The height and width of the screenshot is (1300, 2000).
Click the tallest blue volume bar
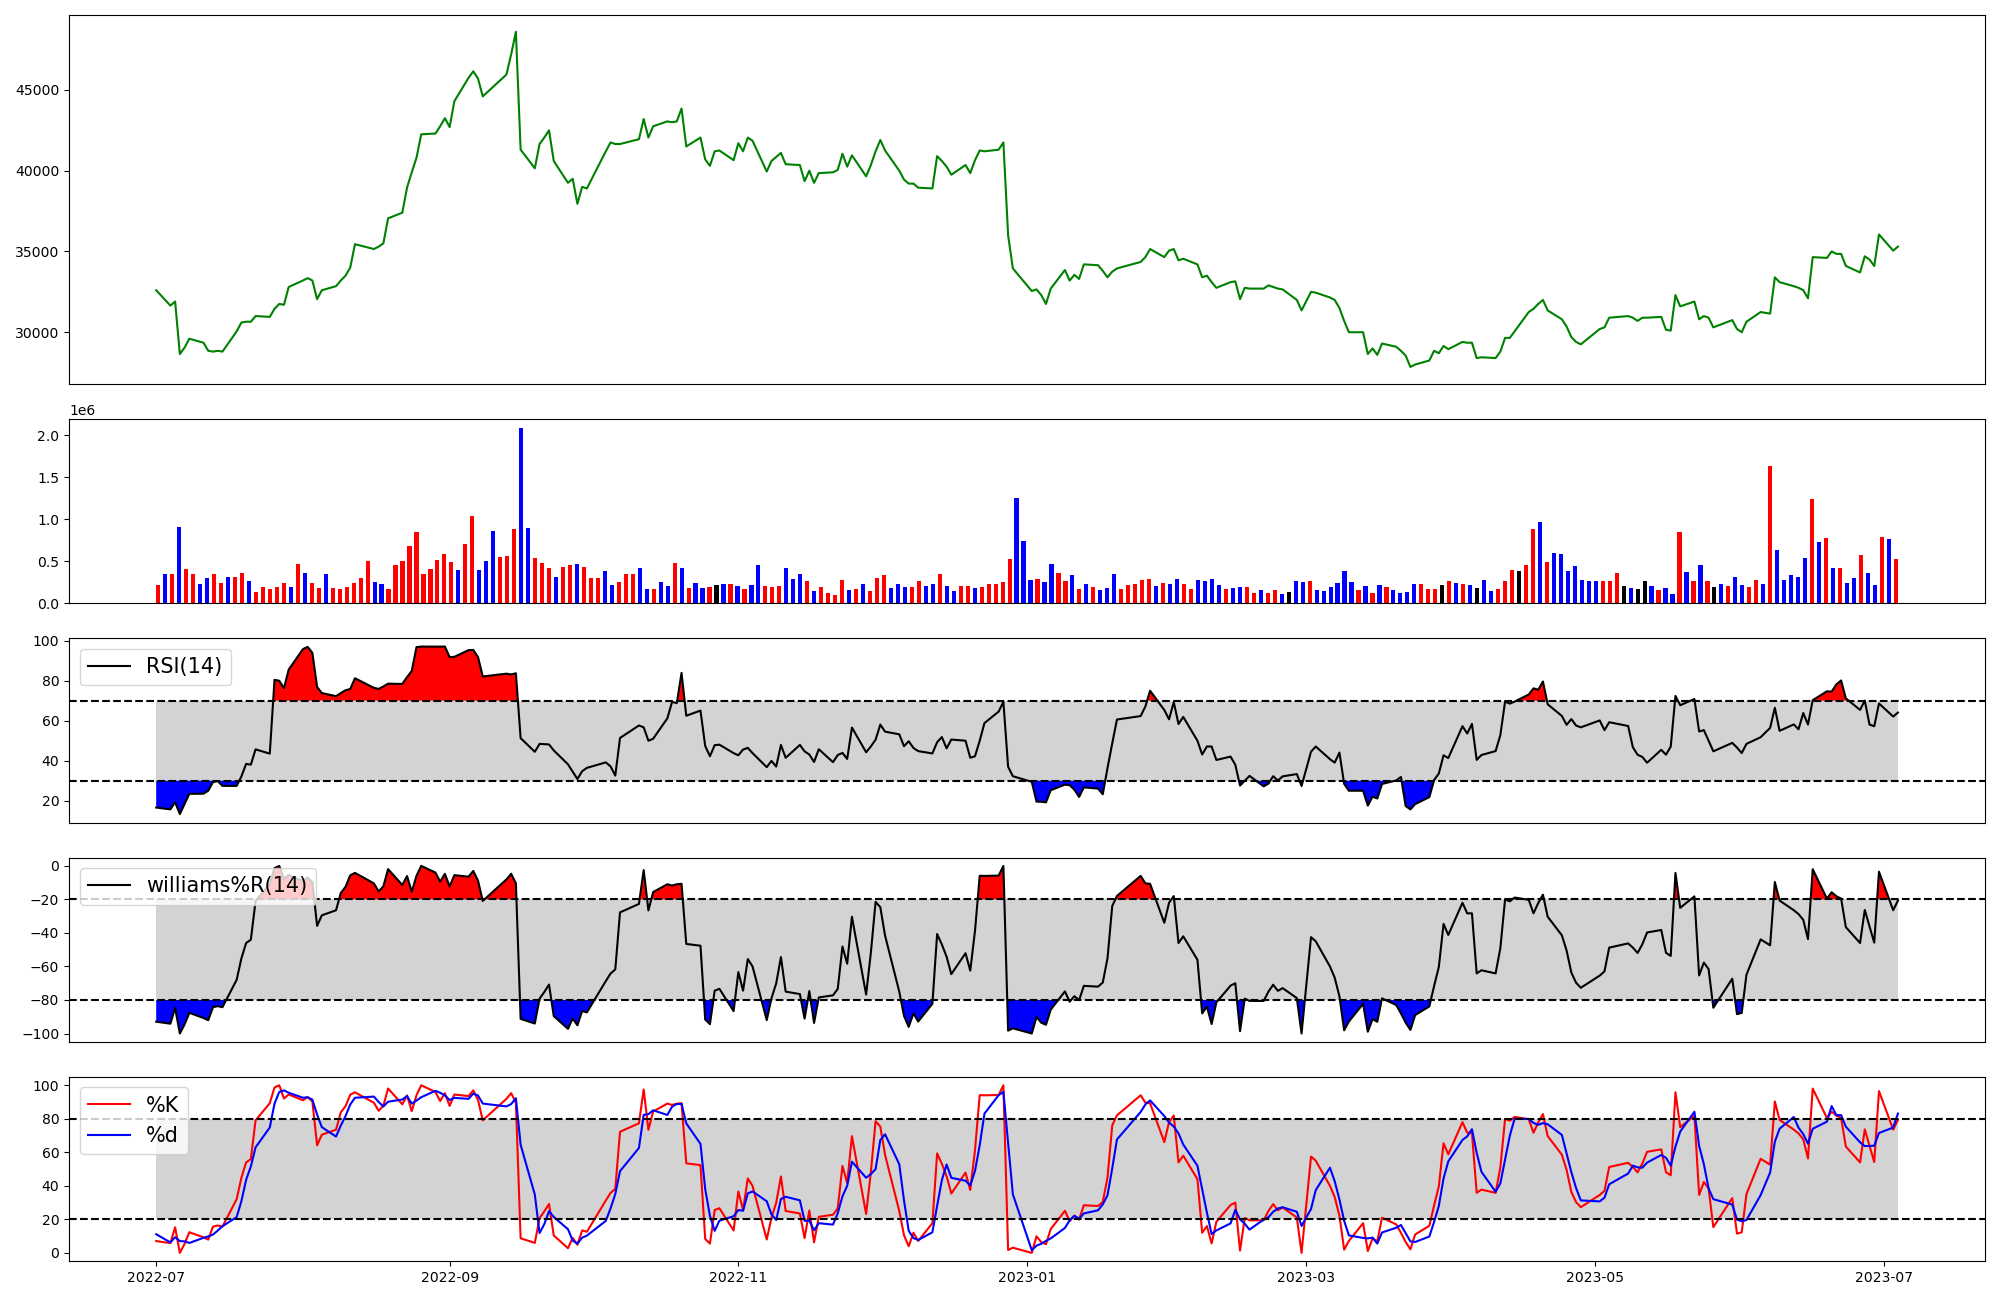point(521,515)
